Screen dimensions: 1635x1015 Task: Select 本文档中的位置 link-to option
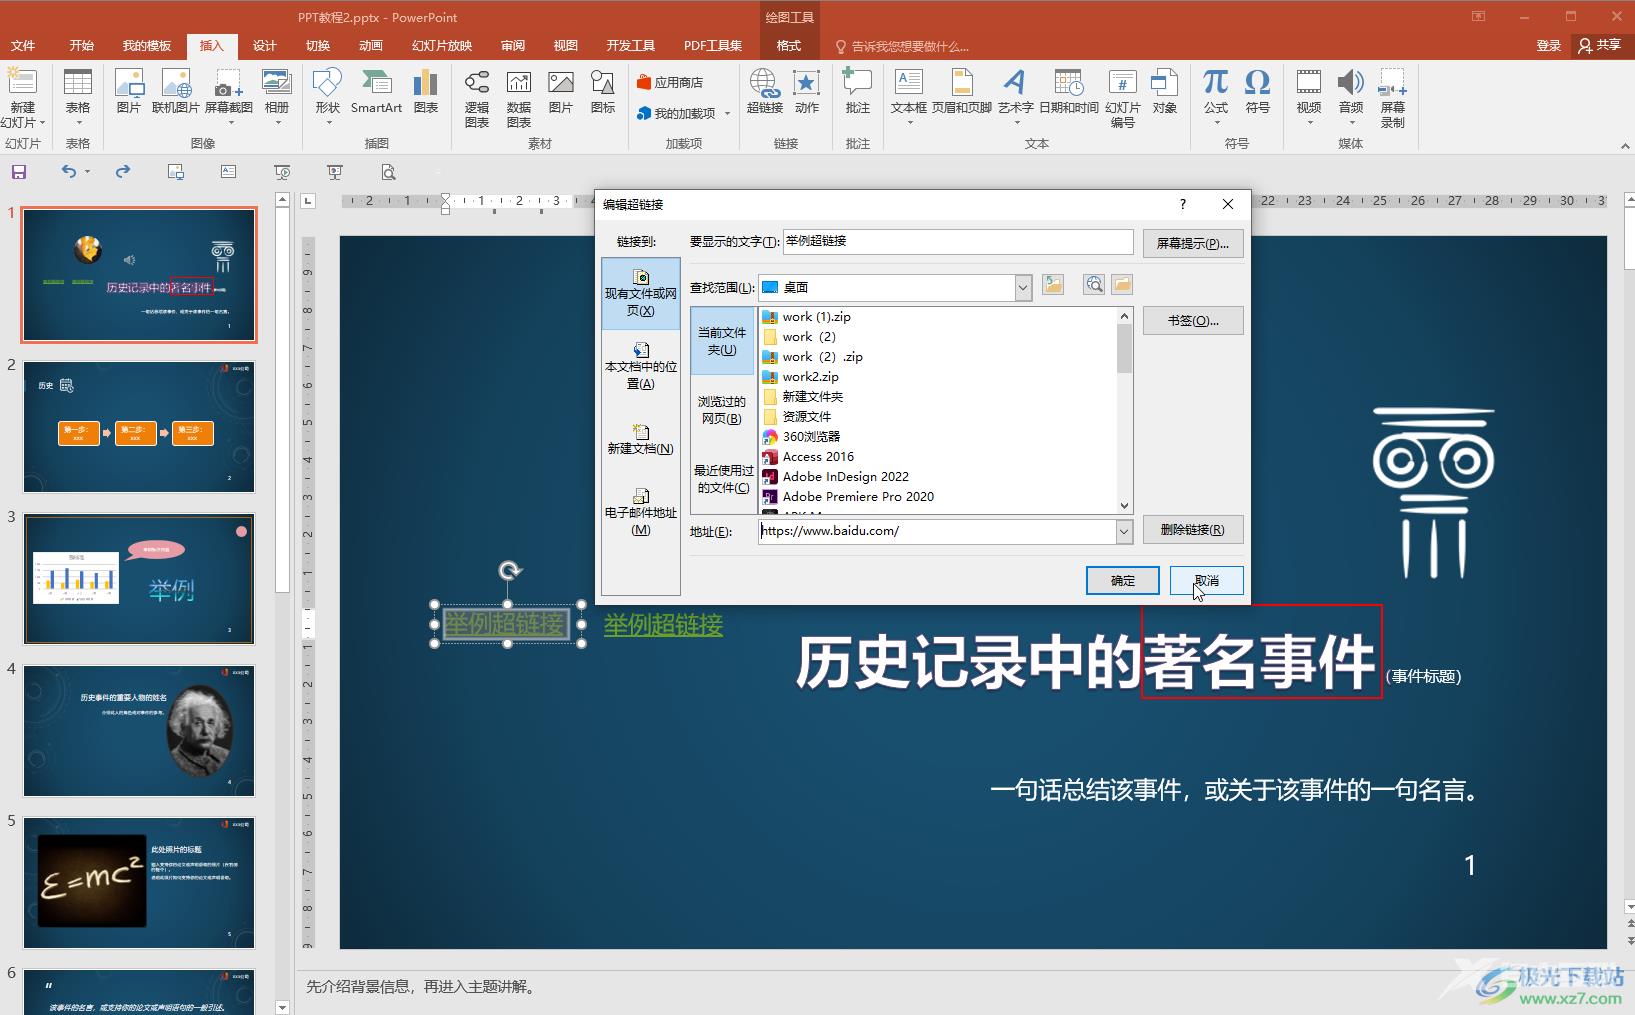[641, 366]
